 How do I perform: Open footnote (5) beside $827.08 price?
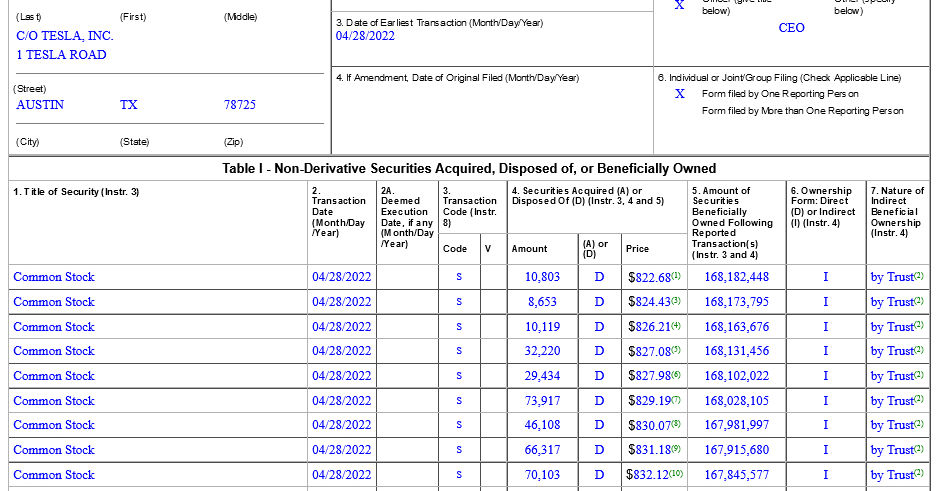coord(676,349)
